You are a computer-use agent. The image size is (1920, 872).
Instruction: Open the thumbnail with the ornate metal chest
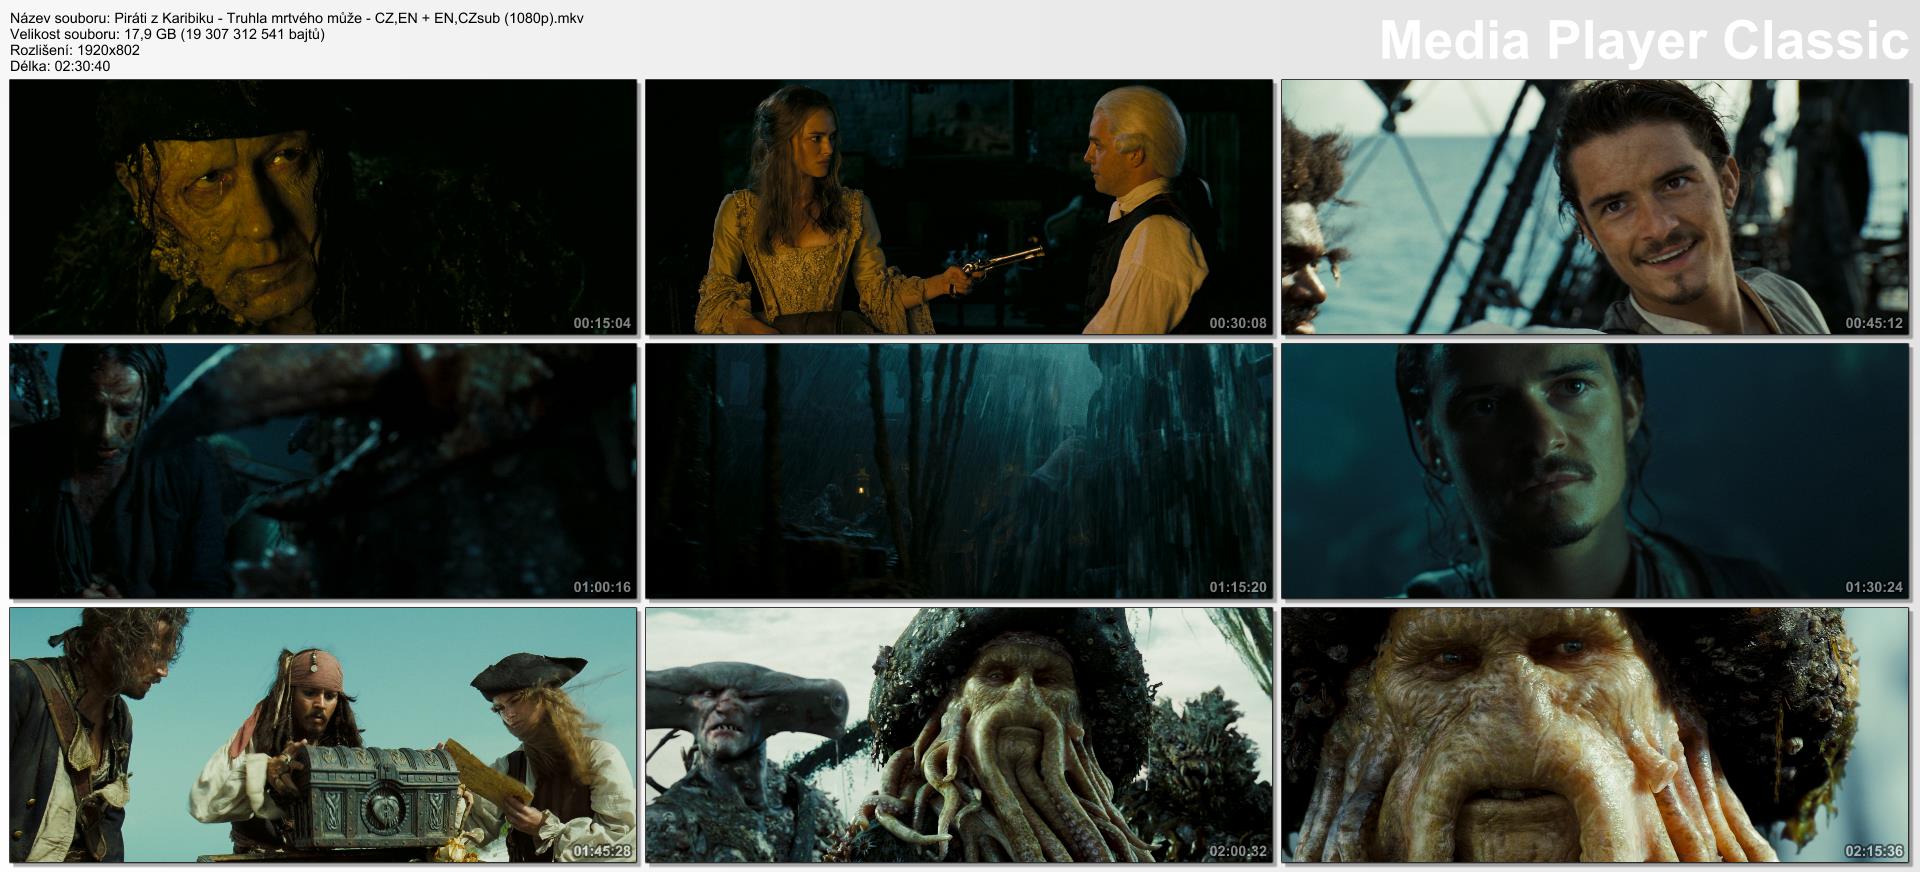point(322,734)
